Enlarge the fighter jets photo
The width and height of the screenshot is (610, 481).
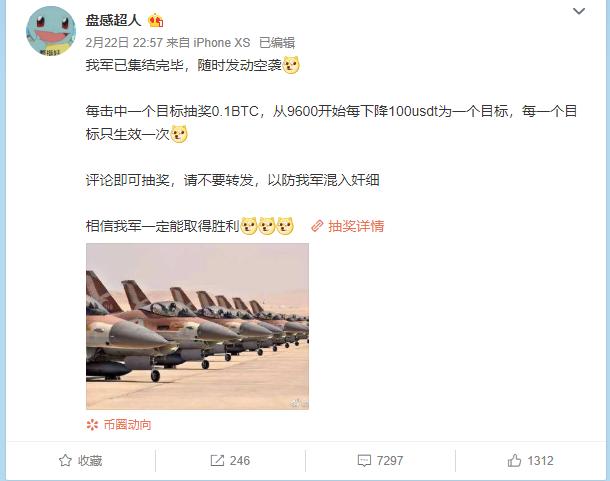tap(197, 326)
